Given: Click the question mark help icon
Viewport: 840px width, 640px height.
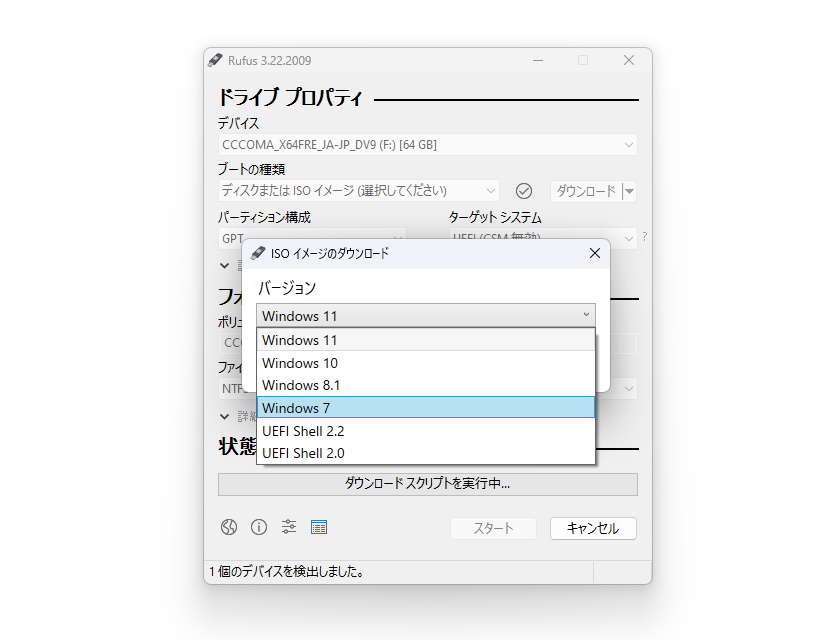Looking at the screenshot, I should 645,237.
